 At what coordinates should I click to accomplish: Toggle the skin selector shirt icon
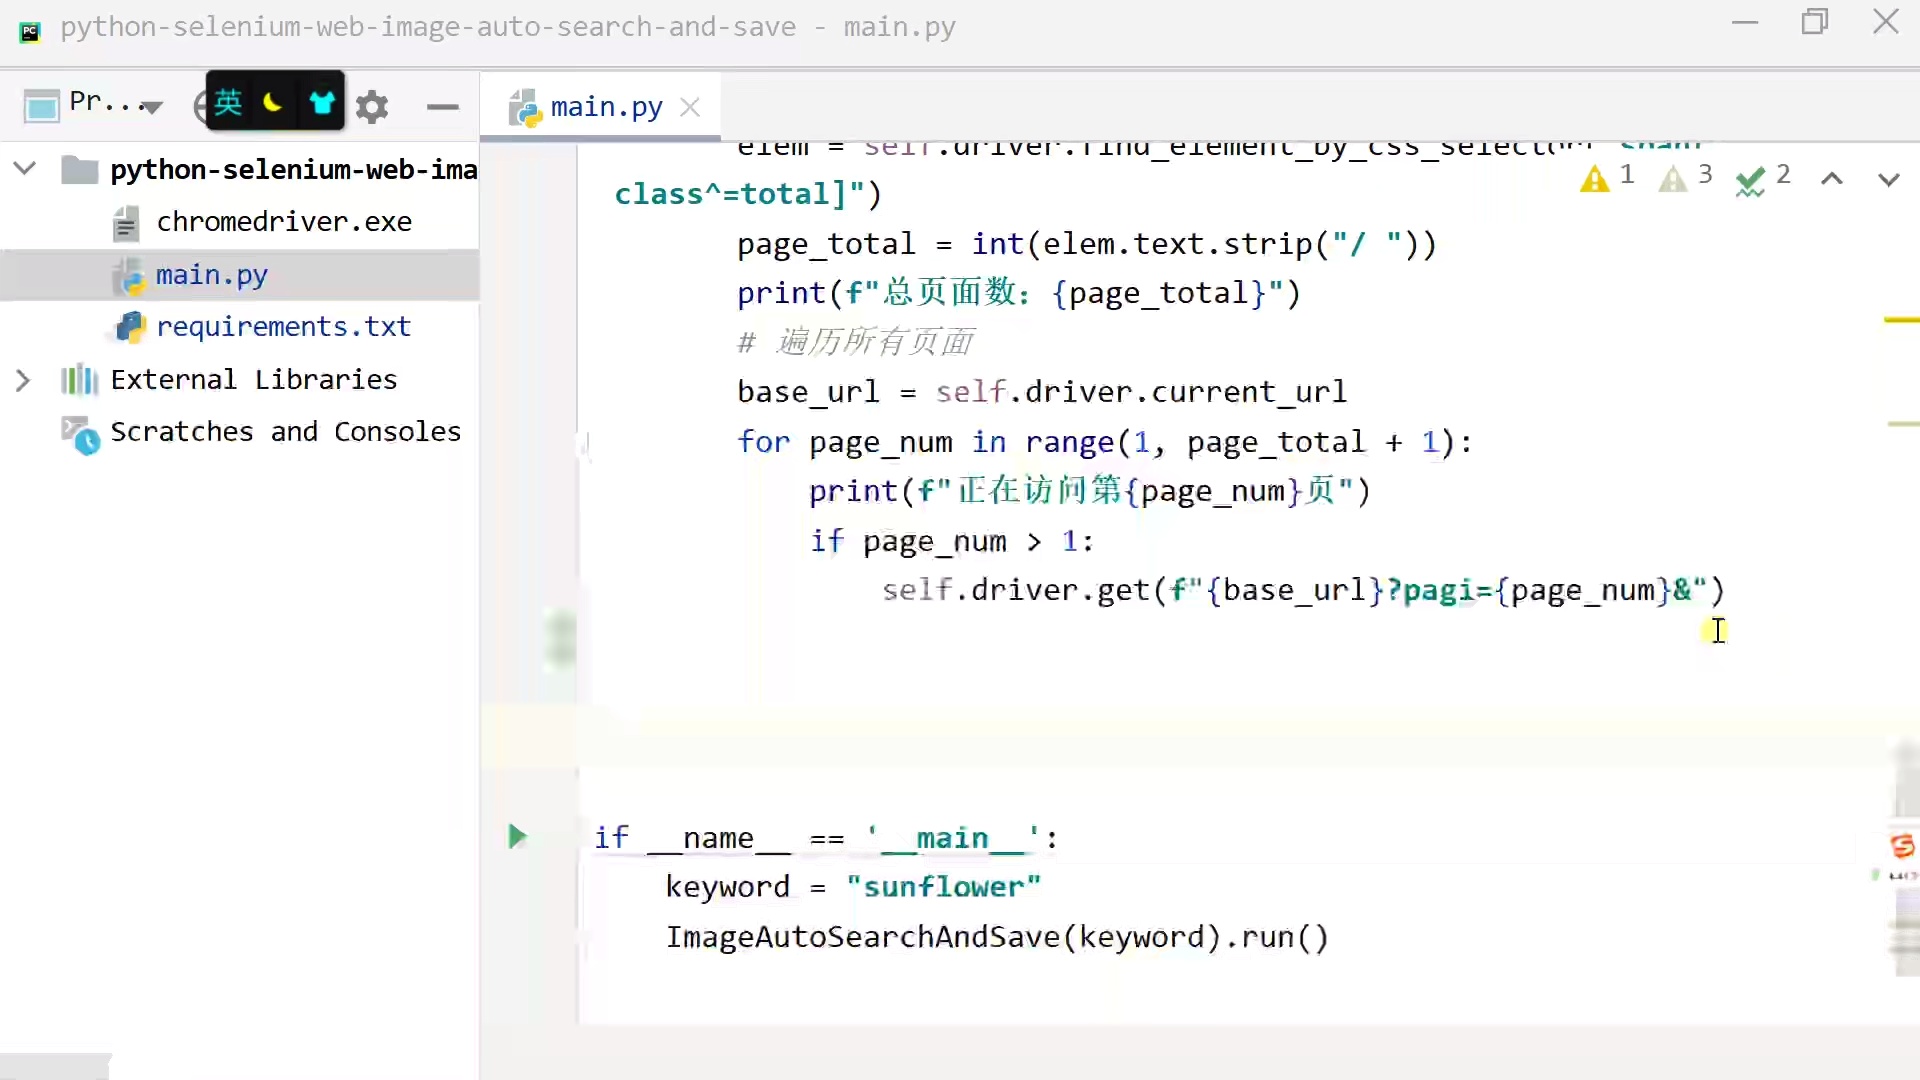pyautogui.click(x=322, y=101)
